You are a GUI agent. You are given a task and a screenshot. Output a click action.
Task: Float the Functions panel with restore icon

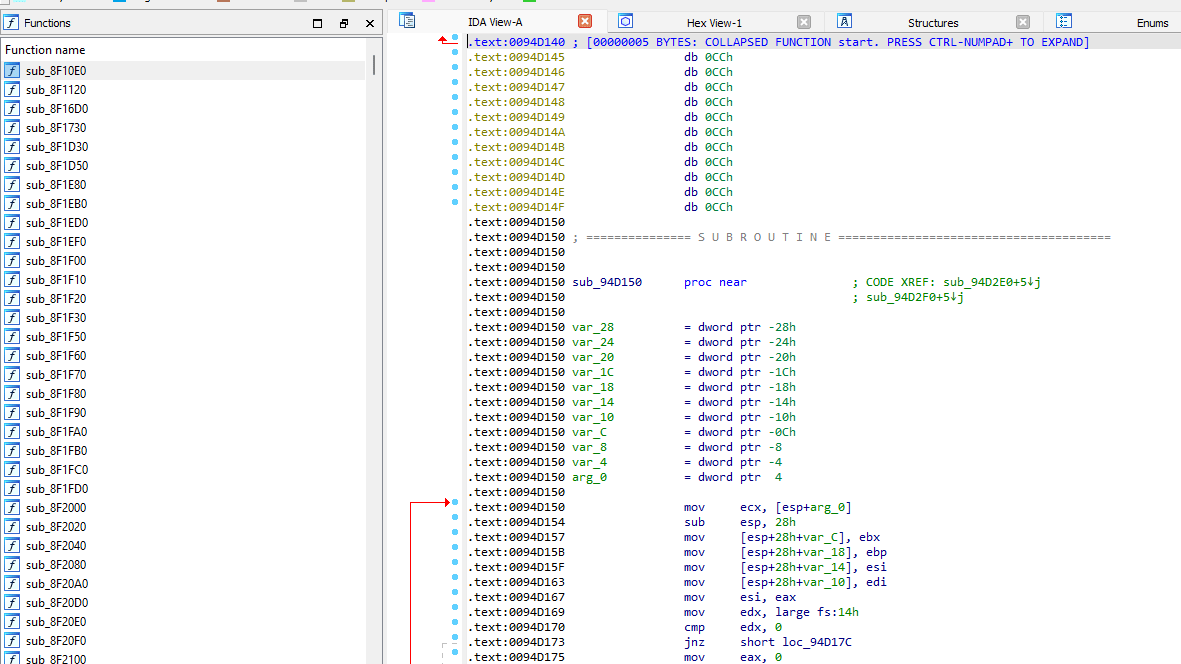pyautogui.click(x=343, y=23)
